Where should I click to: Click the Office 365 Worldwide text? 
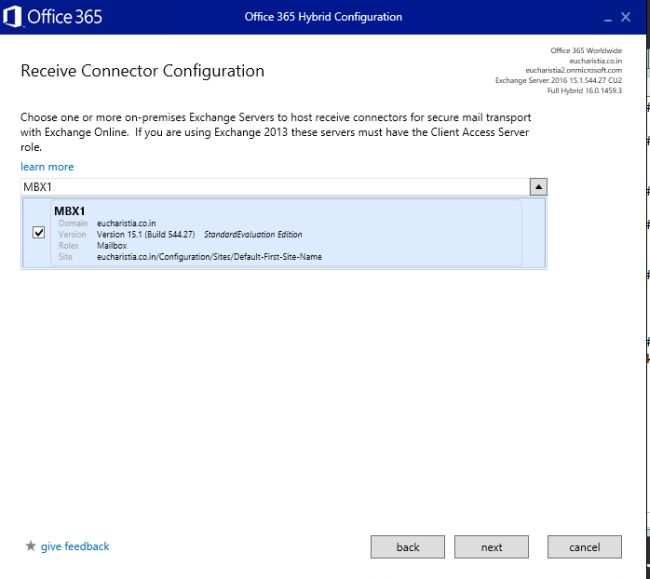click(586, 50)
